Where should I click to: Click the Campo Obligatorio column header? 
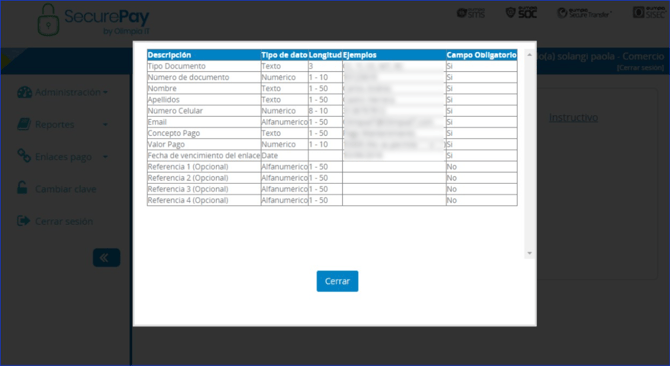click(482, 55)
